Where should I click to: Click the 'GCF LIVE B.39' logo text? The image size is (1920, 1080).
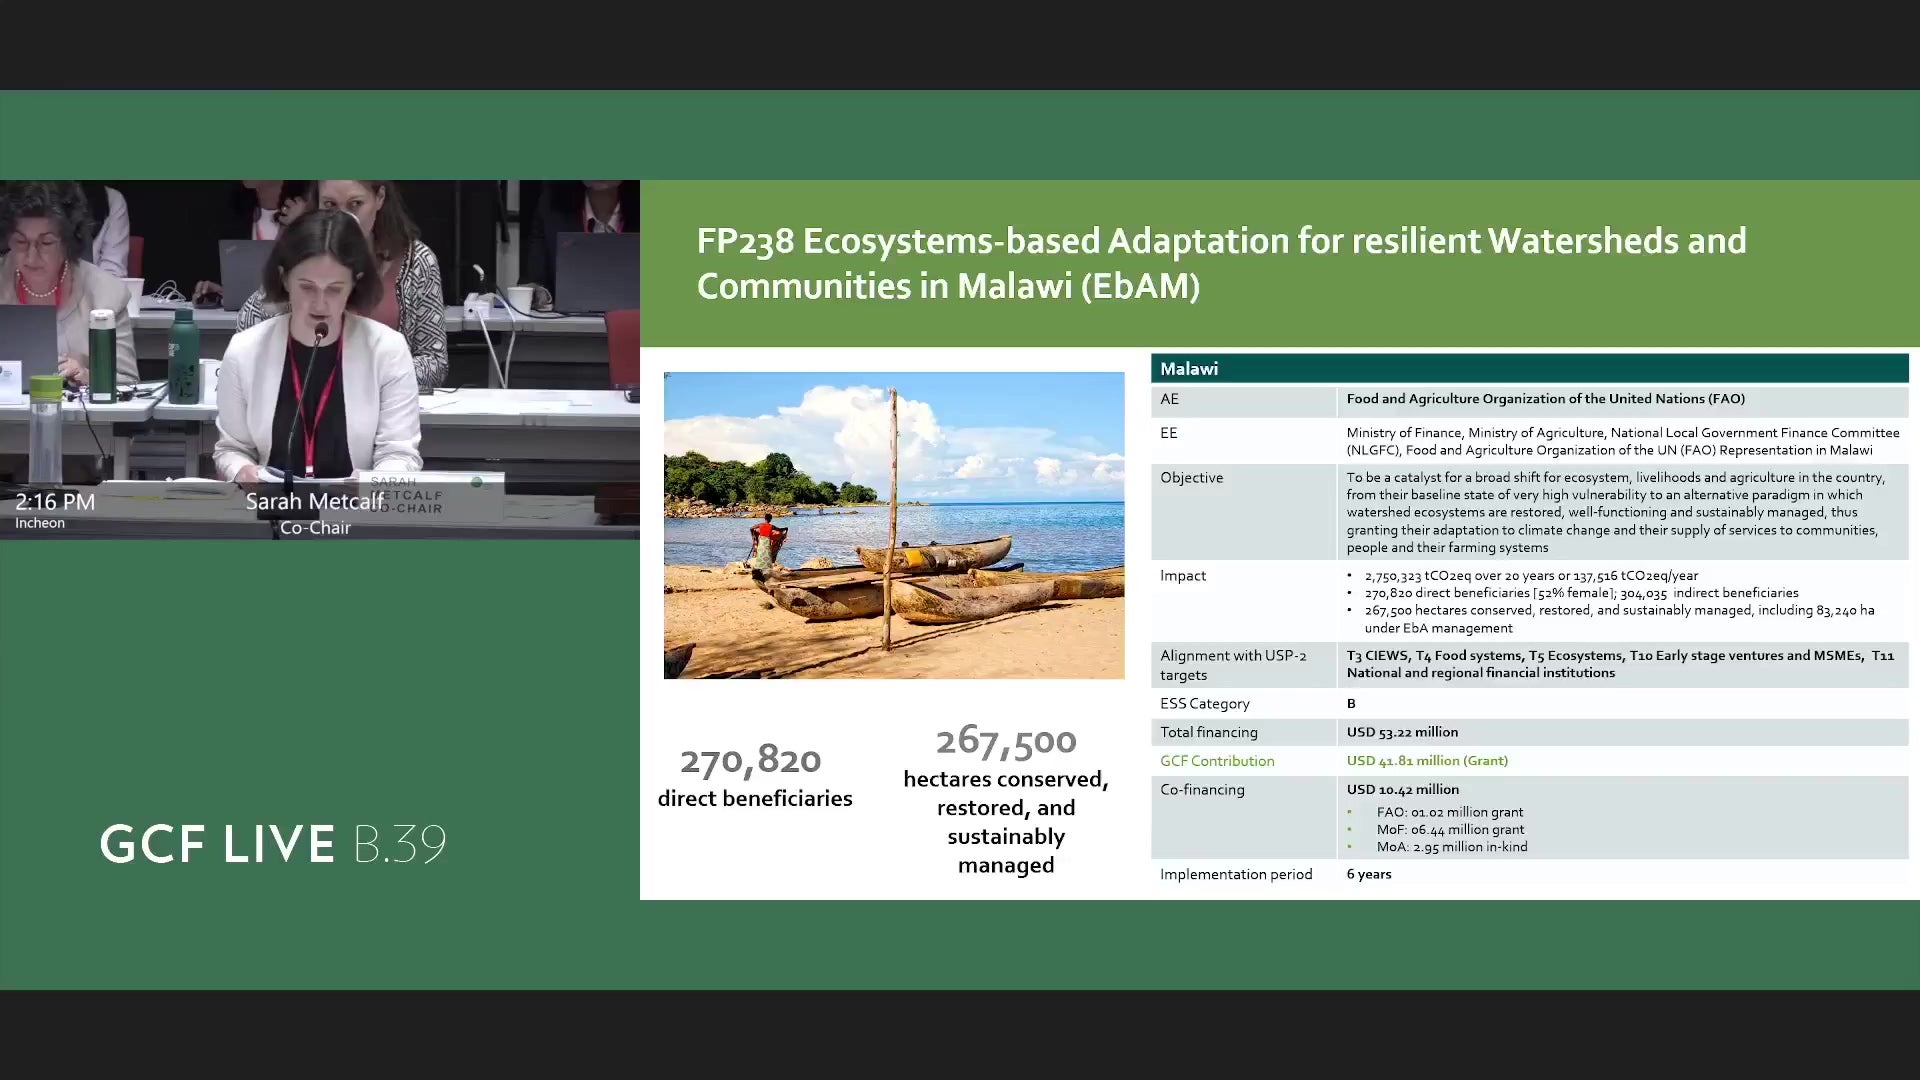point(273,844)
